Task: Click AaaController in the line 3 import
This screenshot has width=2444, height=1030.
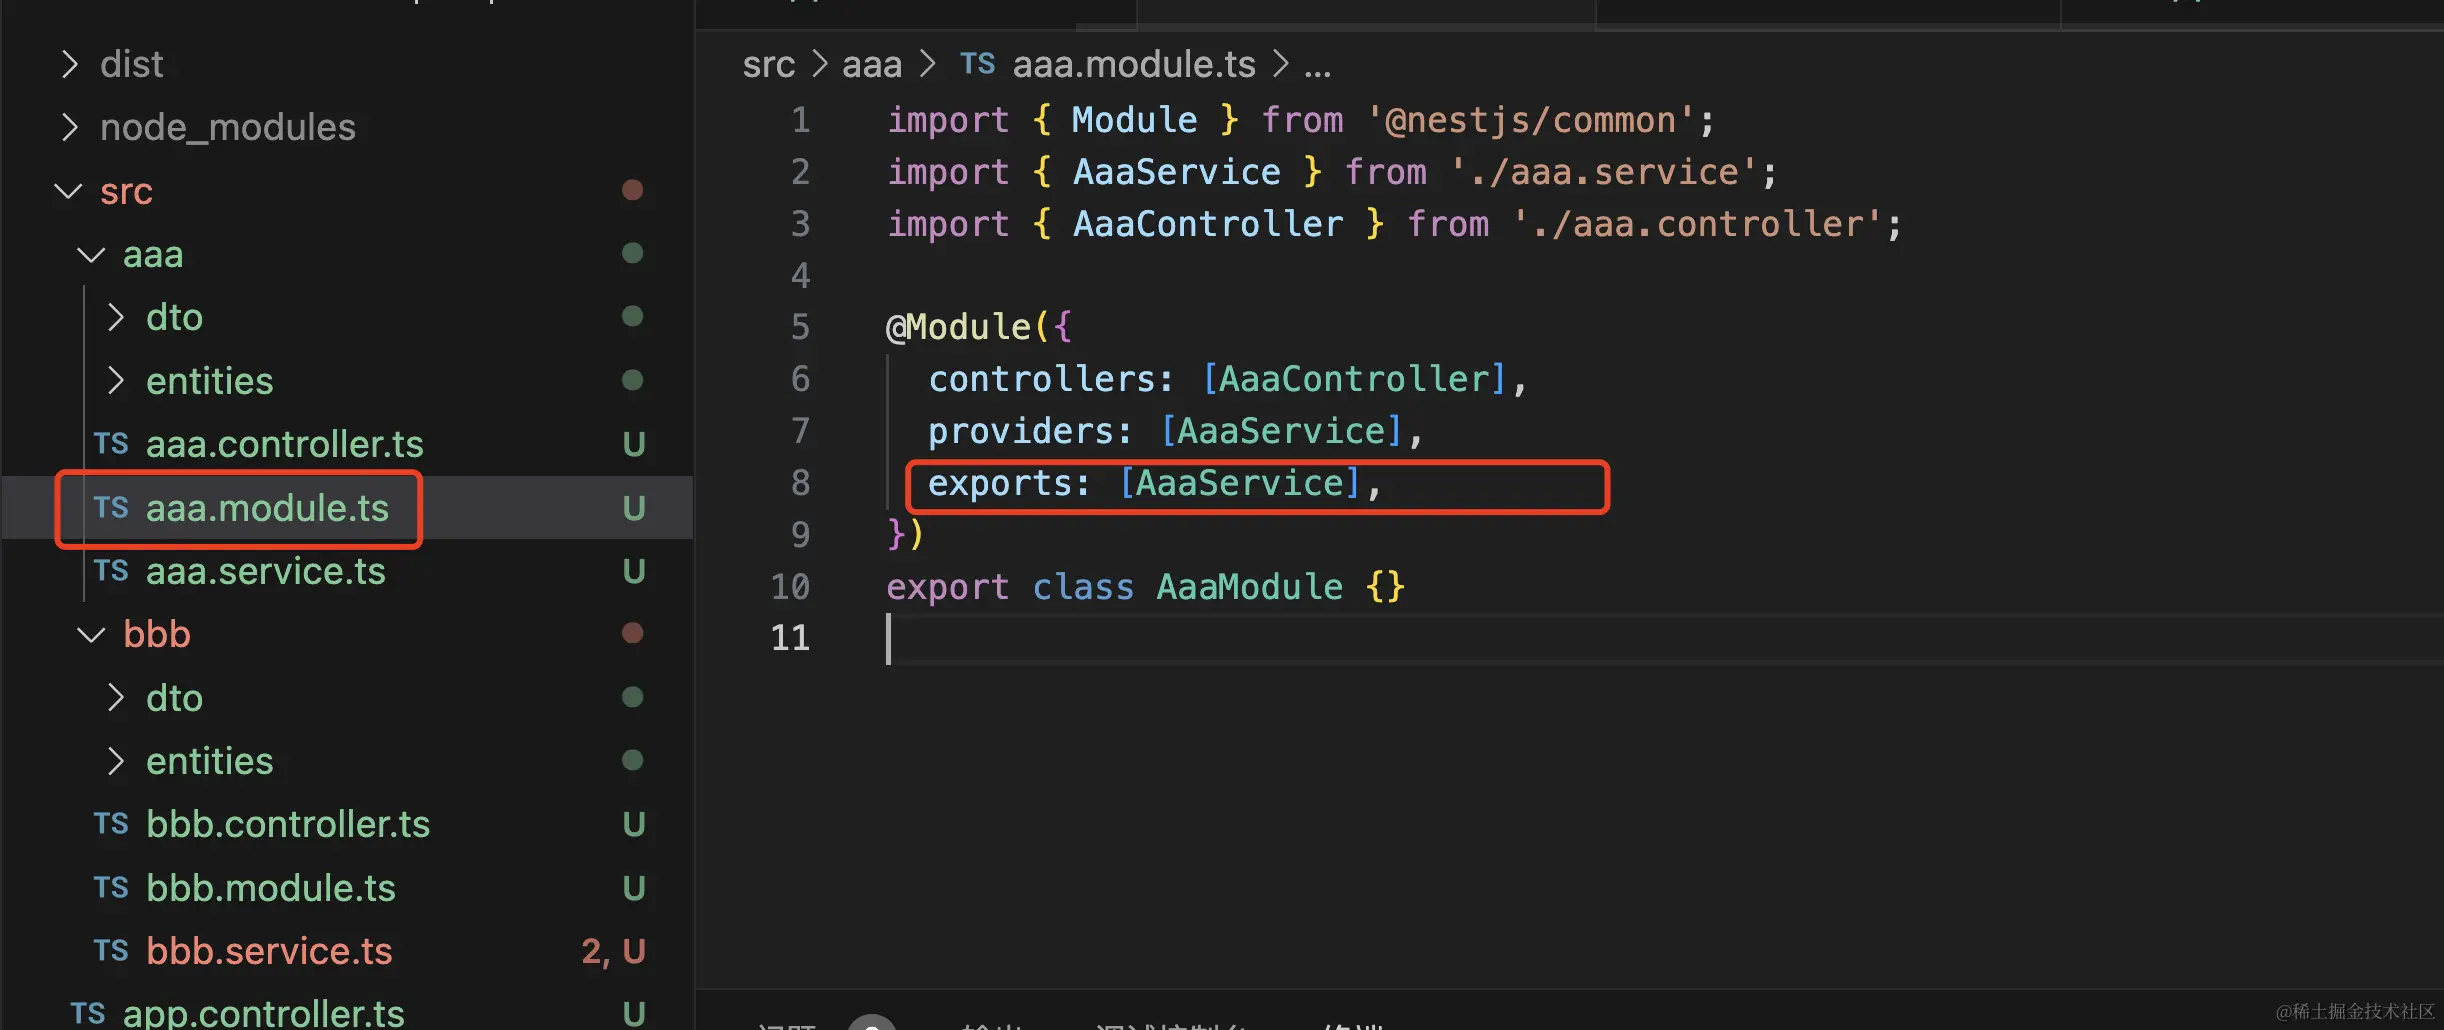Action: pos(1208,224)
